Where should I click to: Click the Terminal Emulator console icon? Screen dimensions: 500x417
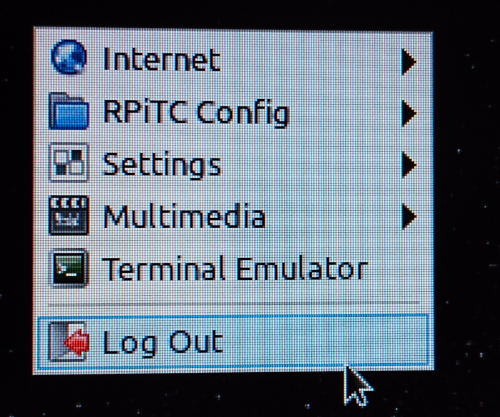coord(69,268)
